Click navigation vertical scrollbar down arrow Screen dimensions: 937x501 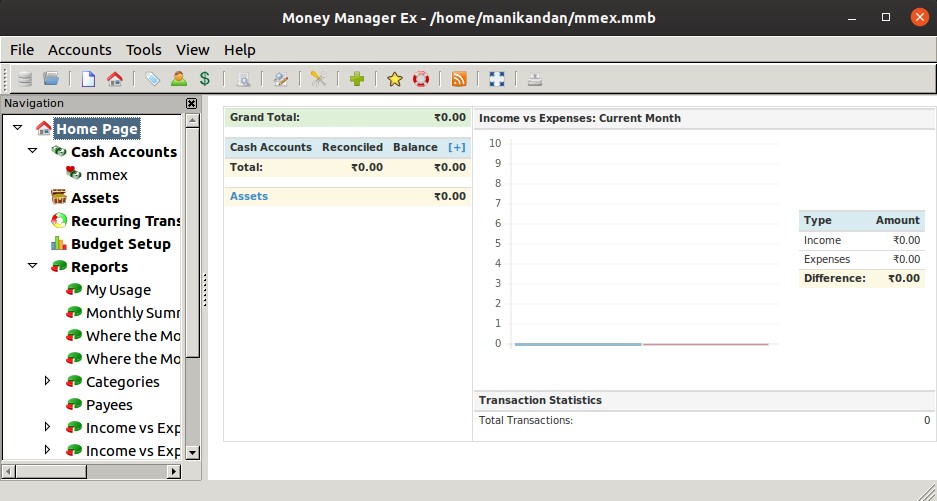point(192,453)
